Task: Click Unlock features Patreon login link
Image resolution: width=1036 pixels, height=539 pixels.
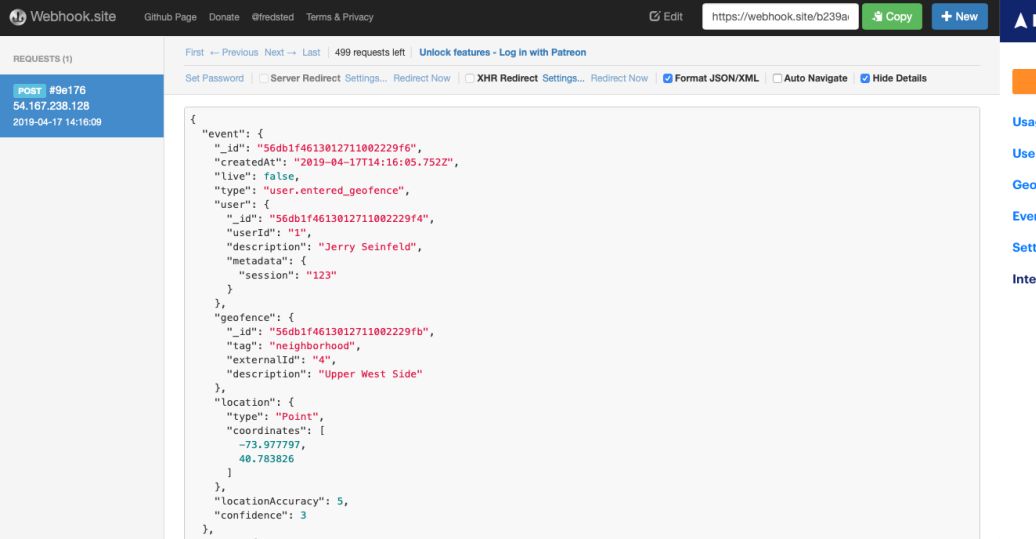Action: pyautogui.click(x=502, y=52)
